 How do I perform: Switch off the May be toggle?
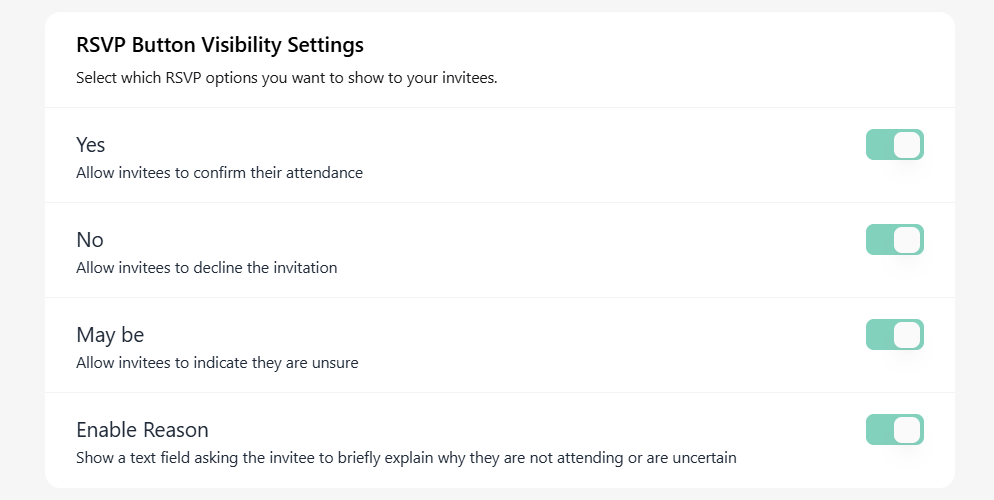(894, 335)
